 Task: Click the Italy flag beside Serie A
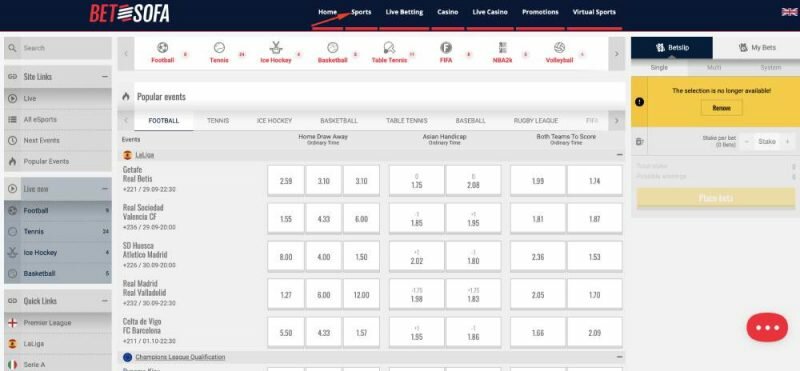click(x=13, y=365)
